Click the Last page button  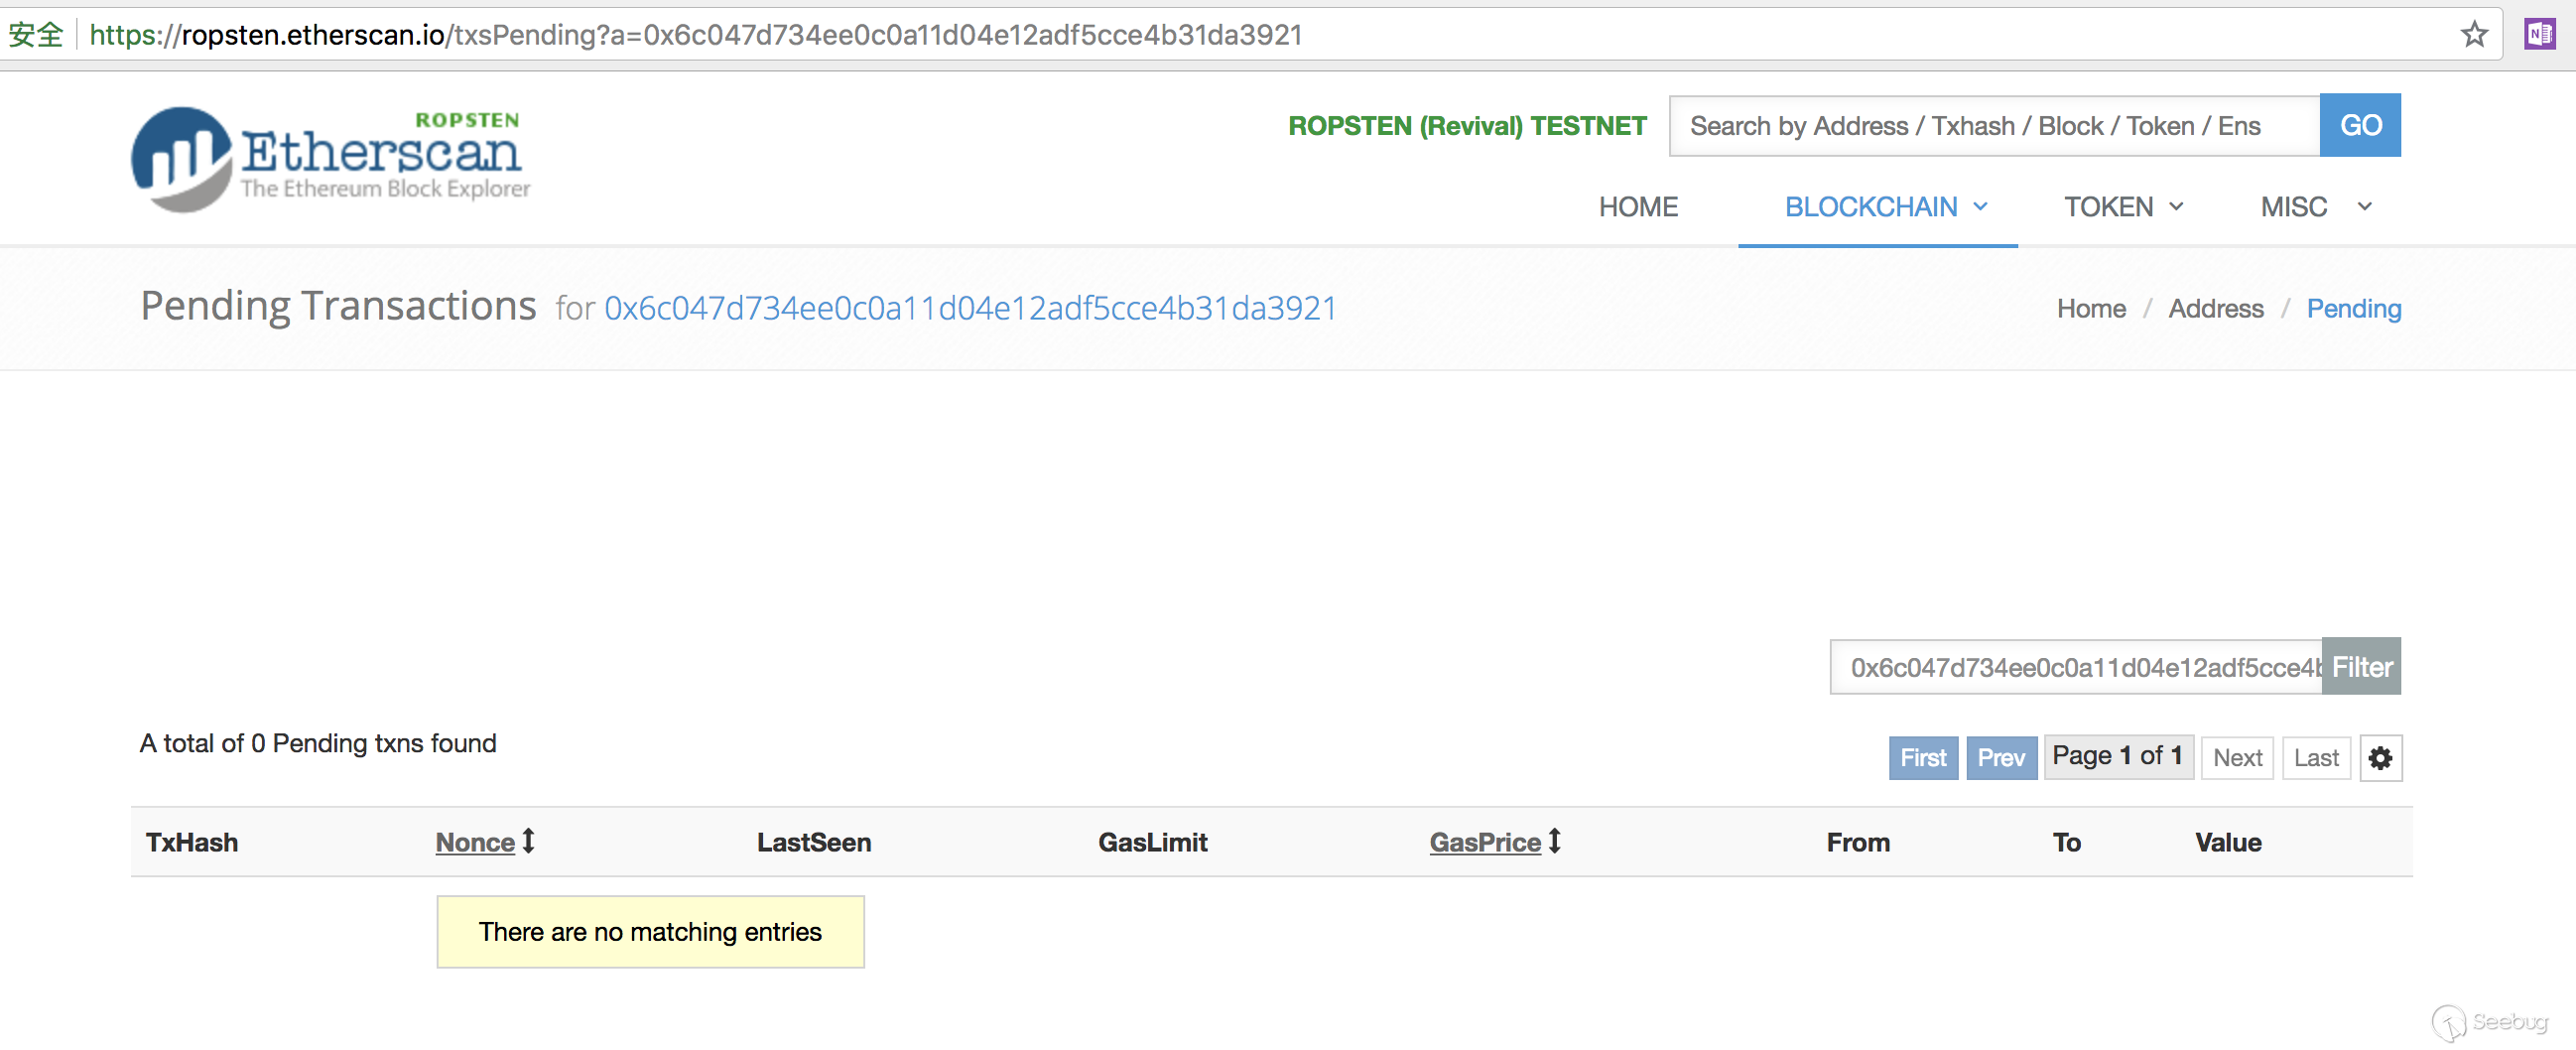coord(2316,758)
